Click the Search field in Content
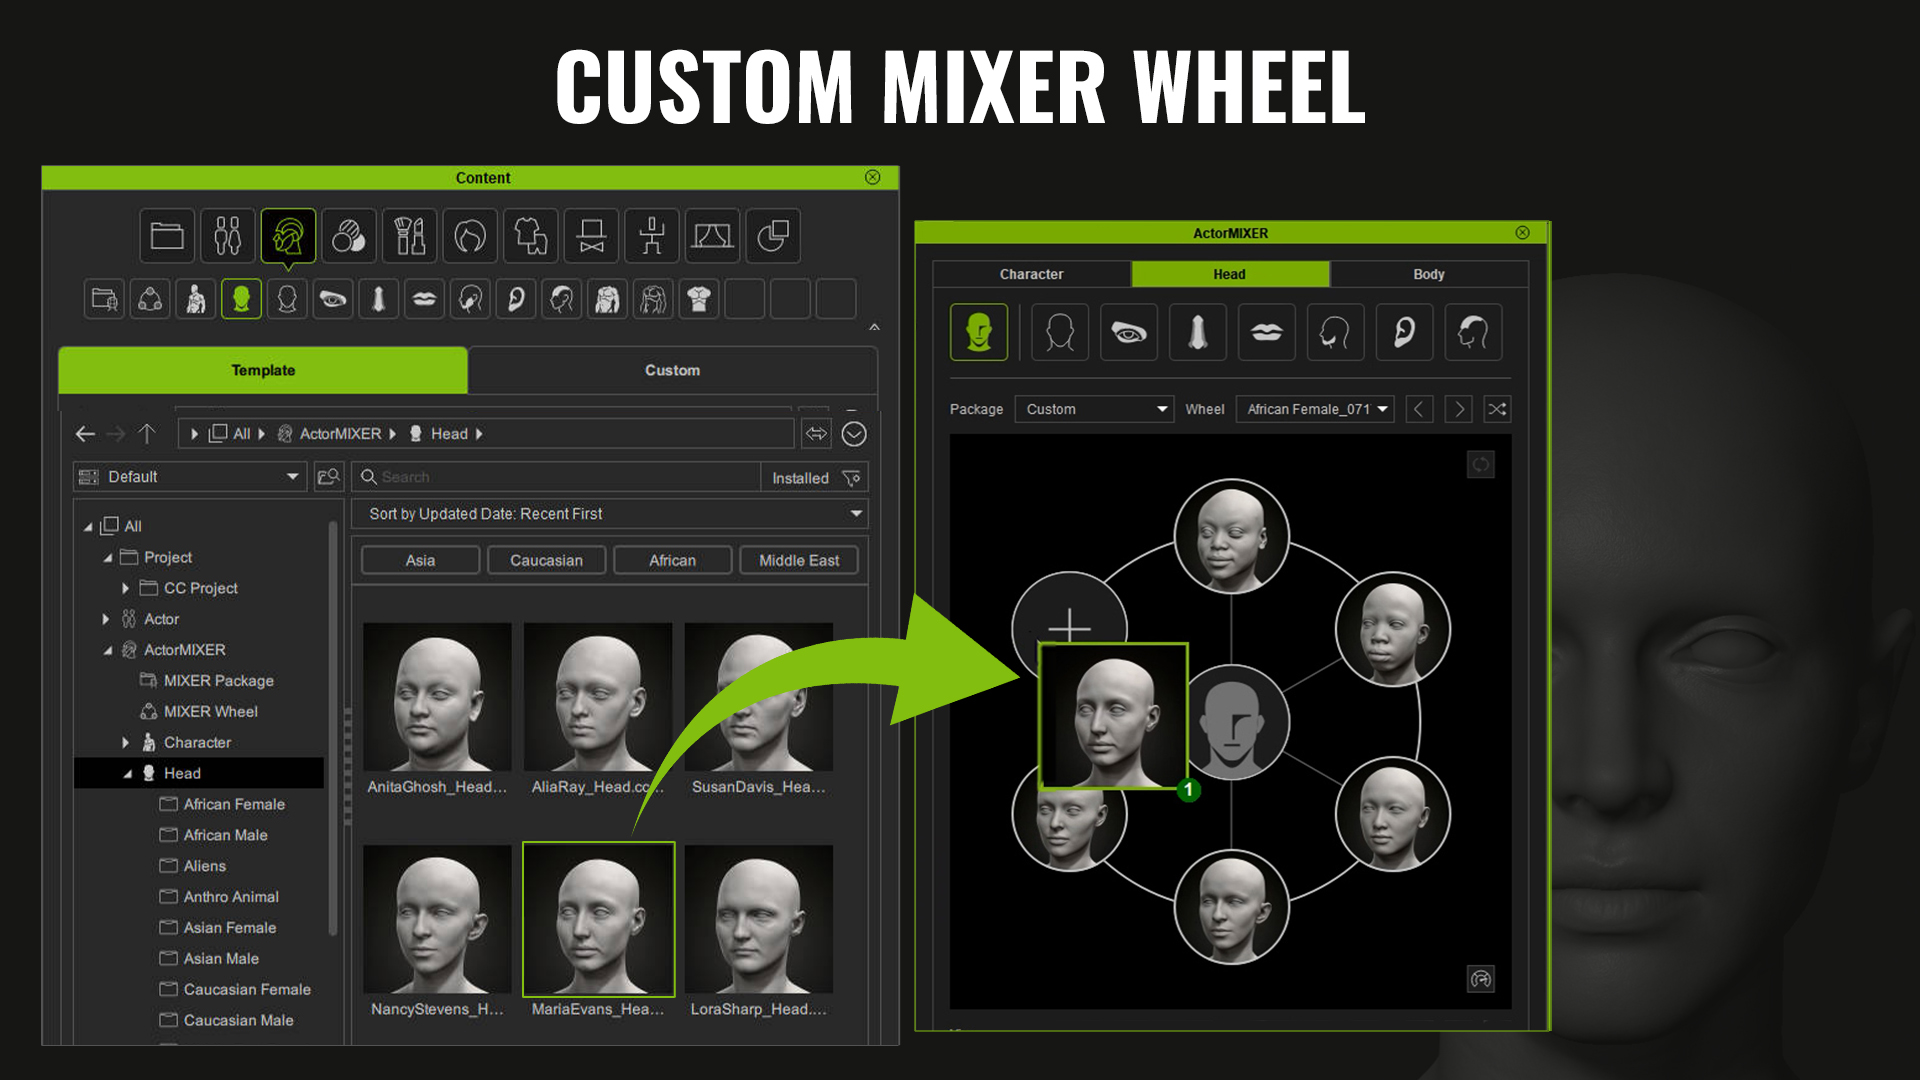Screen dimensions: 1920x1080 [x=558, y=477]
